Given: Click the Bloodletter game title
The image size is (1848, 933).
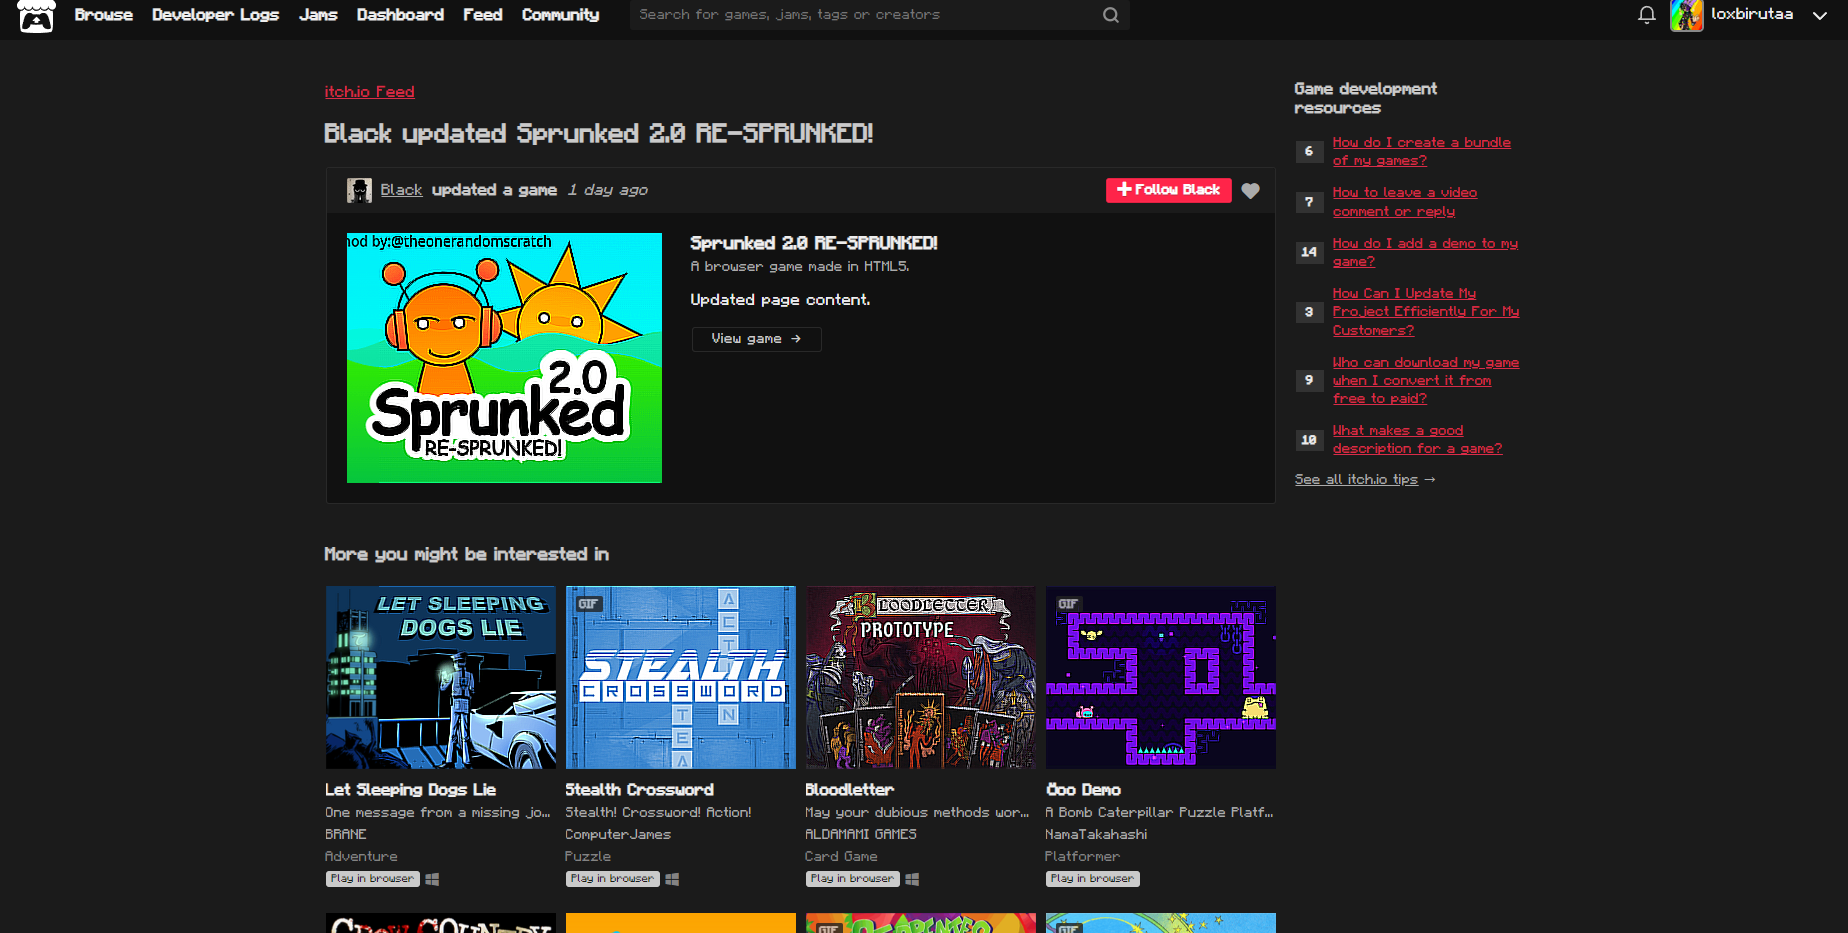Looking at the screenshot, I should point(849,790).
